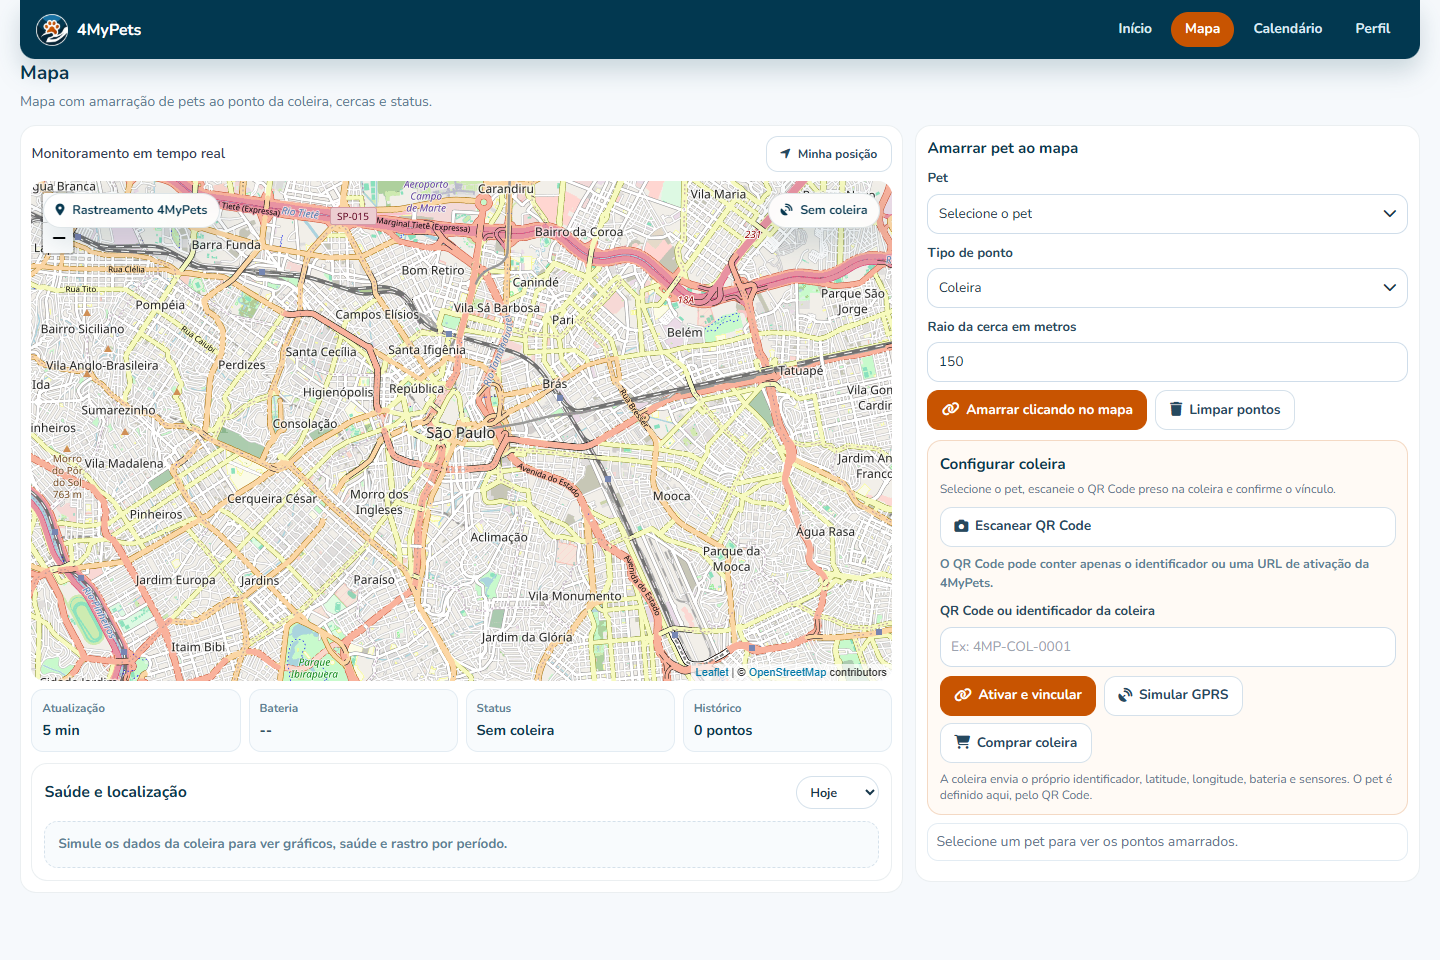Screen dimensions: 1440x960
Task: Center map using Minha posição
Action: [x=829, y=154]
